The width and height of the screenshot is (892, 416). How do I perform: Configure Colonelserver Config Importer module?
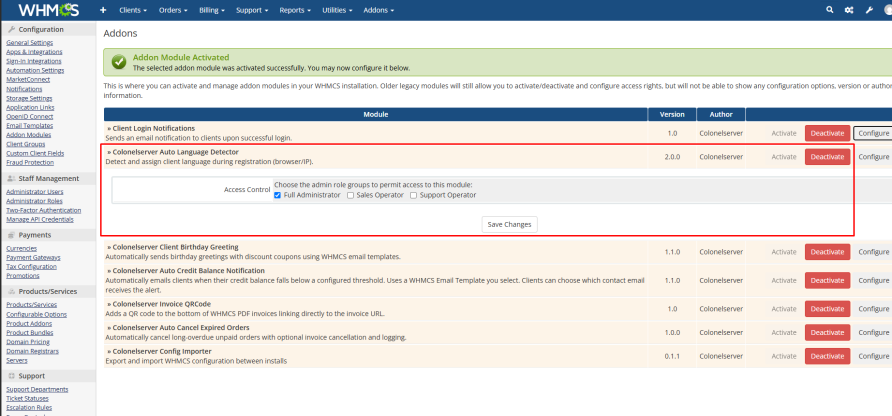[873, 356]
